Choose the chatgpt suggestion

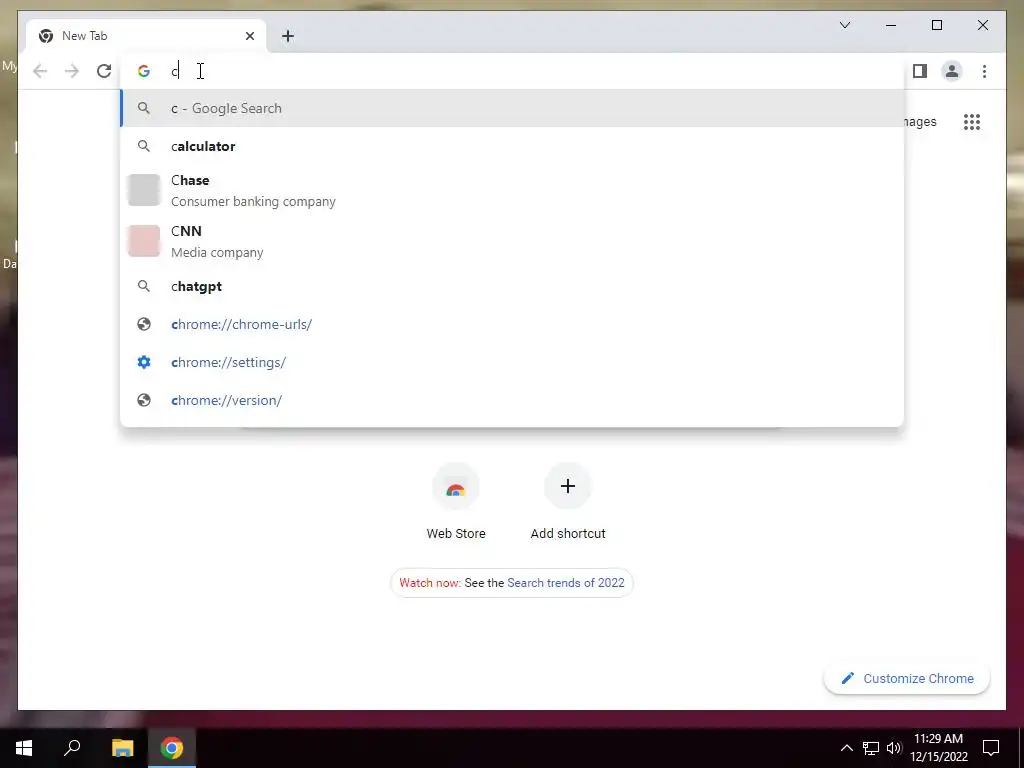pyautogui.click(x=513, y=286)
